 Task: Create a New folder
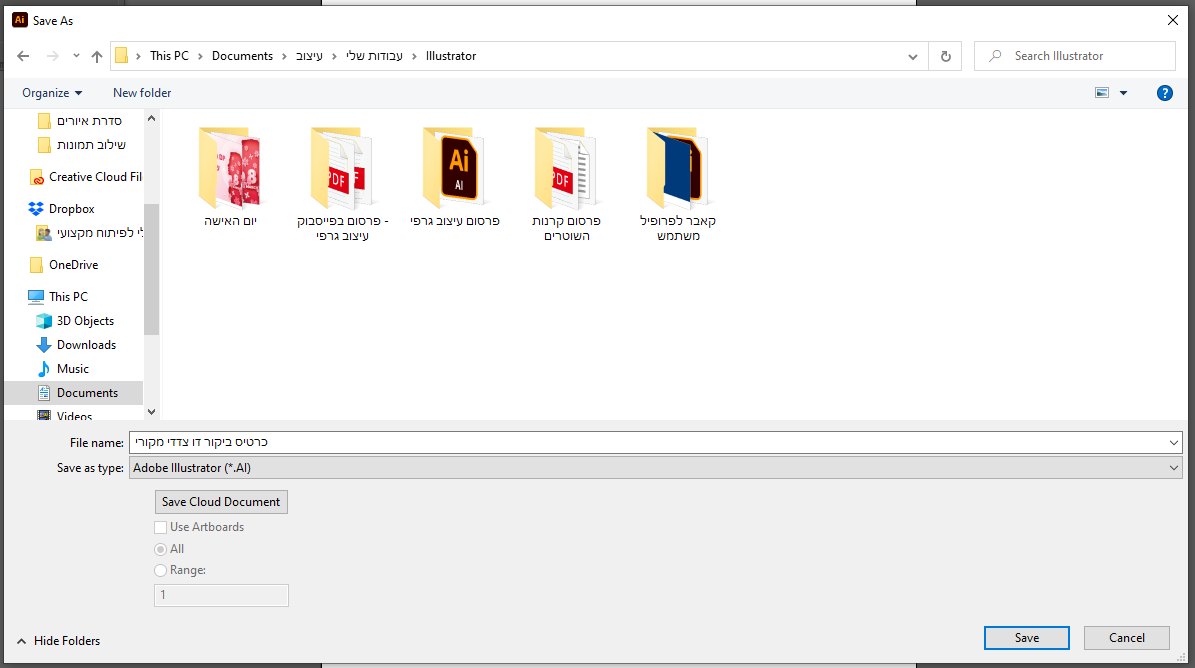tap(142, 93)
